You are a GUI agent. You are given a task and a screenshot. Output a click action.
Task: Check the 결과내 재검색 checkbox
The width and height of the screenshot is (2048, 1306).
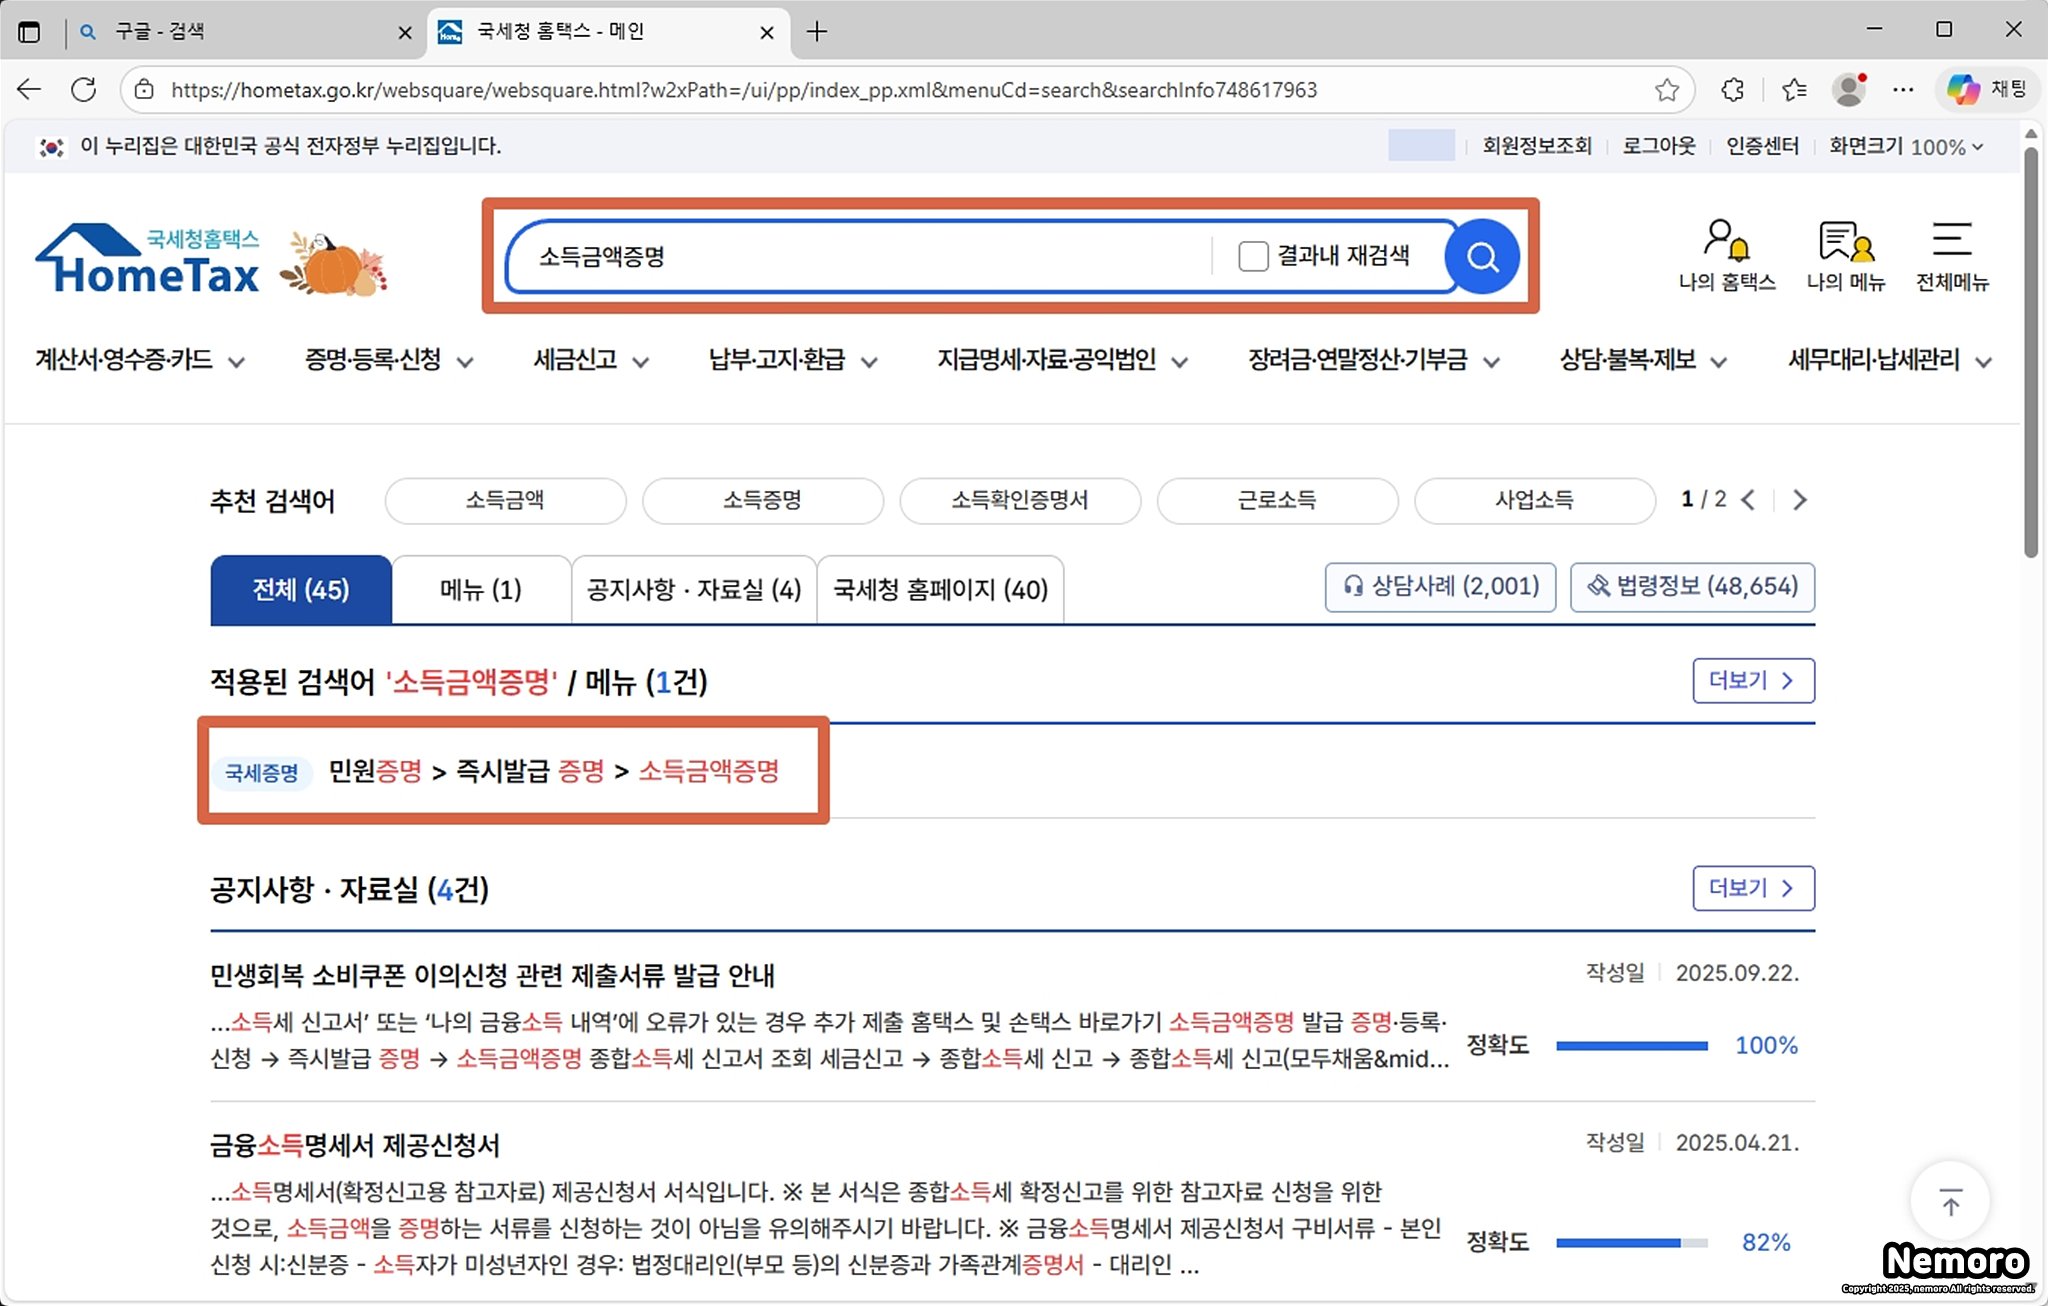click(1253, 257)
